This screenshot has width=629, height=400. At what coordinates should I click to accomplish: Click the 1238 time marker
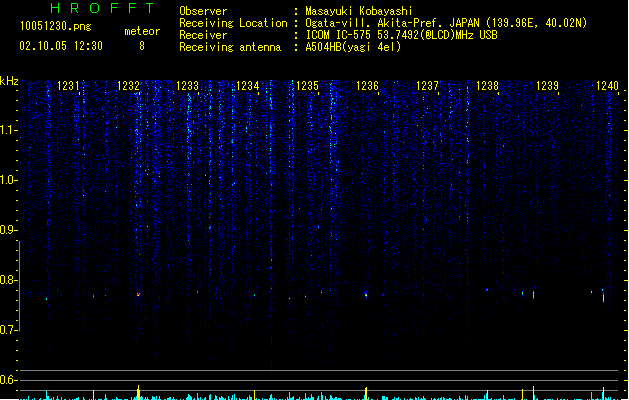pyautogui.click(x=487, y=86)
